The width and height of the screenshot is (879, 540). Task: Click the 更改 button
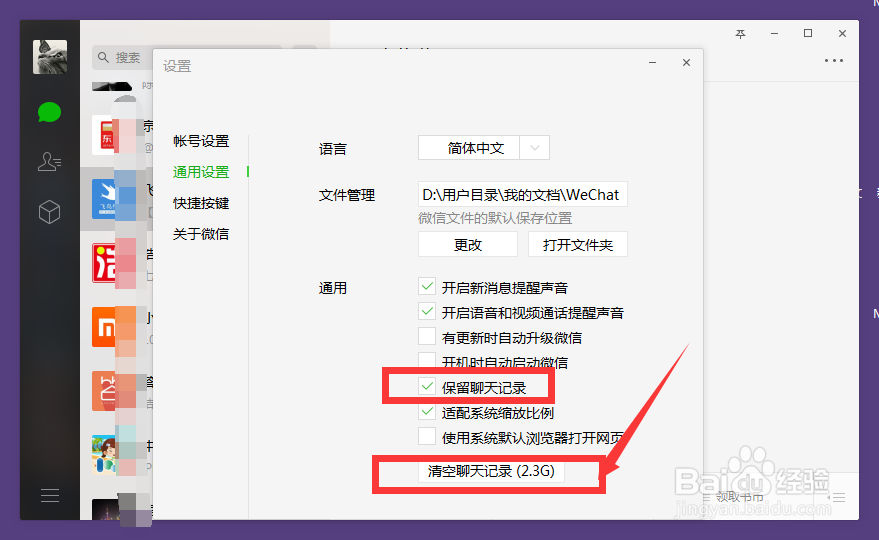click(468, 244)
